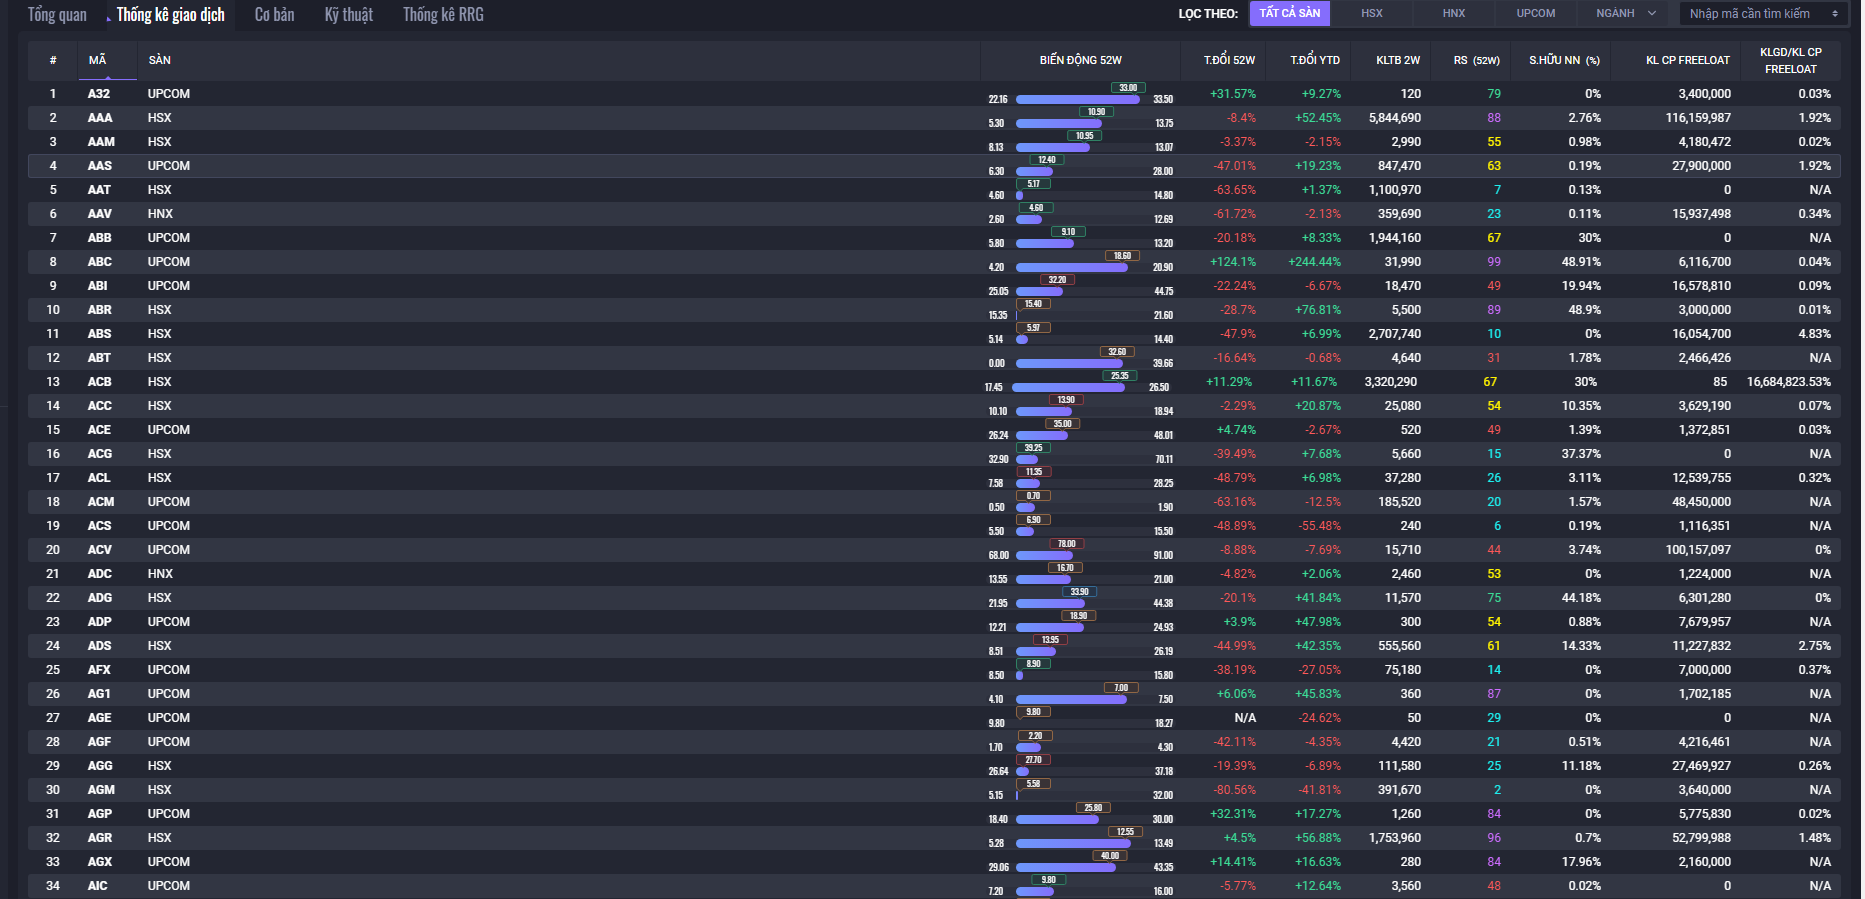Sort by the RS (52W) column header
This screenshot has height=899, width=1865.
point(1476,60)
